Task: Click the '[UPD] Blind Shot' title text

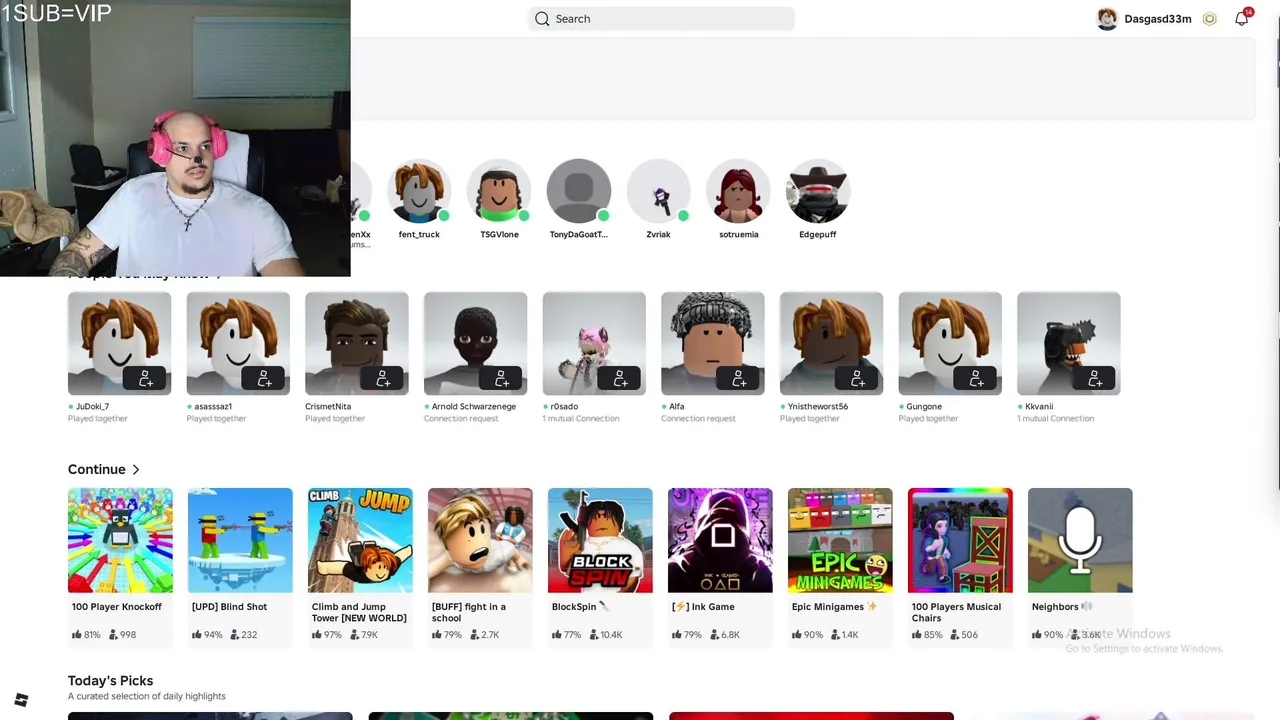Action: click(230, 607)
